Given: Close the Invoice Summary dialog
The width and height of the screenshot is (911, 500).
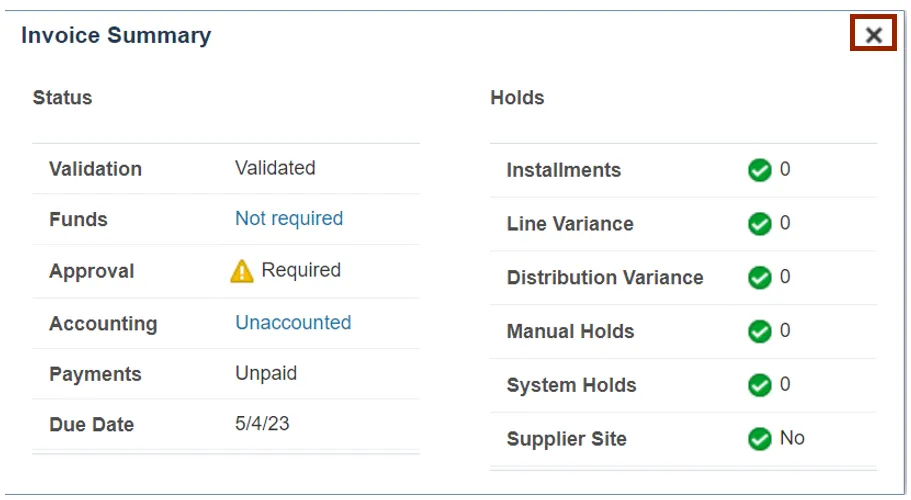Looking at the screenshot, I should point(873,36).
